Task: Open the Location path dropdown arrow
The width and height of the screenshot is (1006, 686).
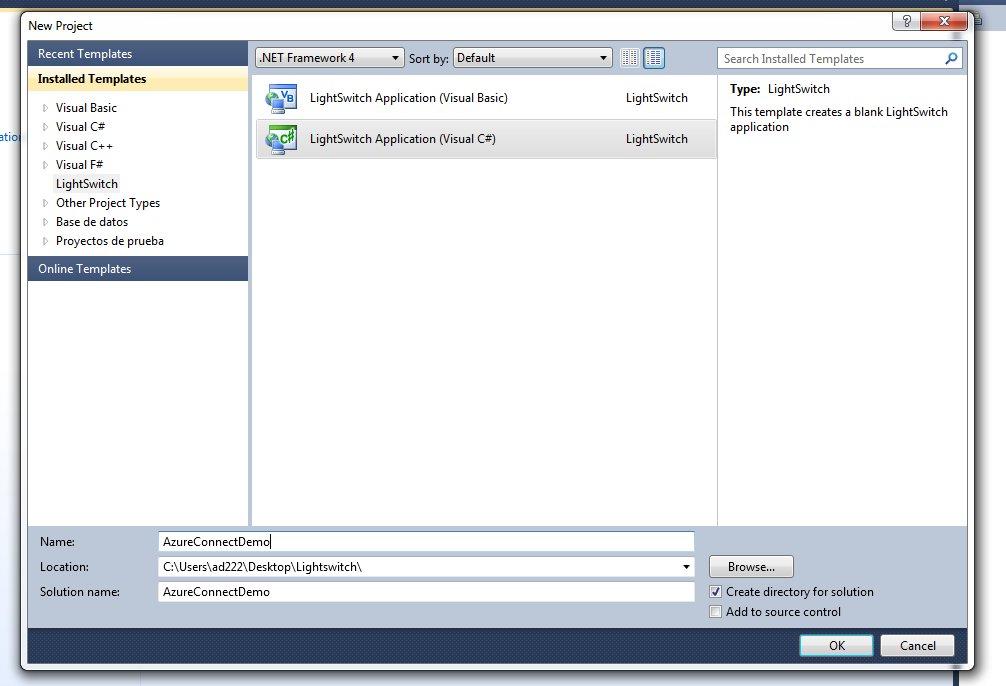Action: pyautogui.click(x=686, y=567)
